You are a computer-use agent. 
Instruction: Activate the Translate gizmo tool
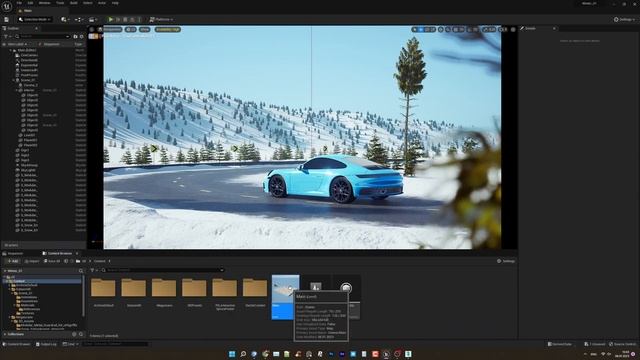[x=421, y=29]
